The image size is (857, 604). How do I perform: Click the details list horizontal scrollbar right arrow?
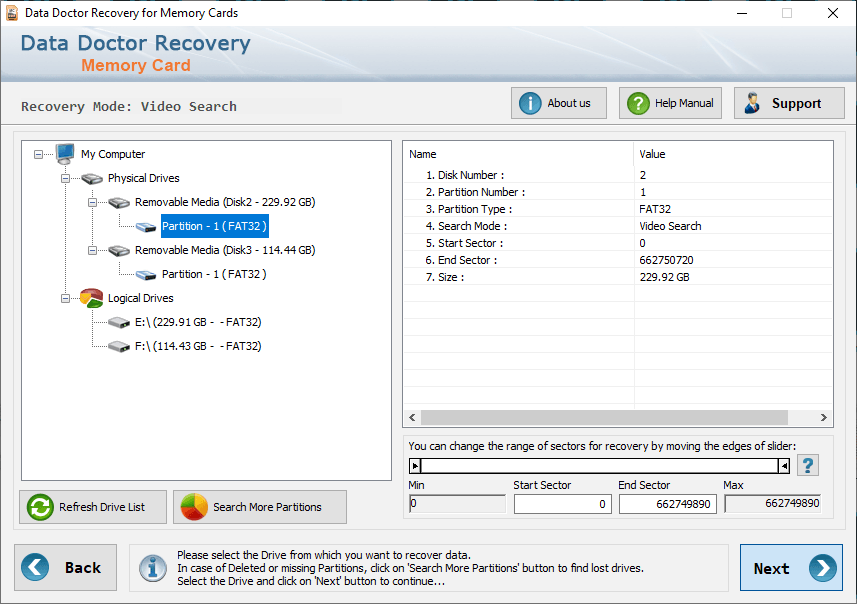(x=823, y=418)
